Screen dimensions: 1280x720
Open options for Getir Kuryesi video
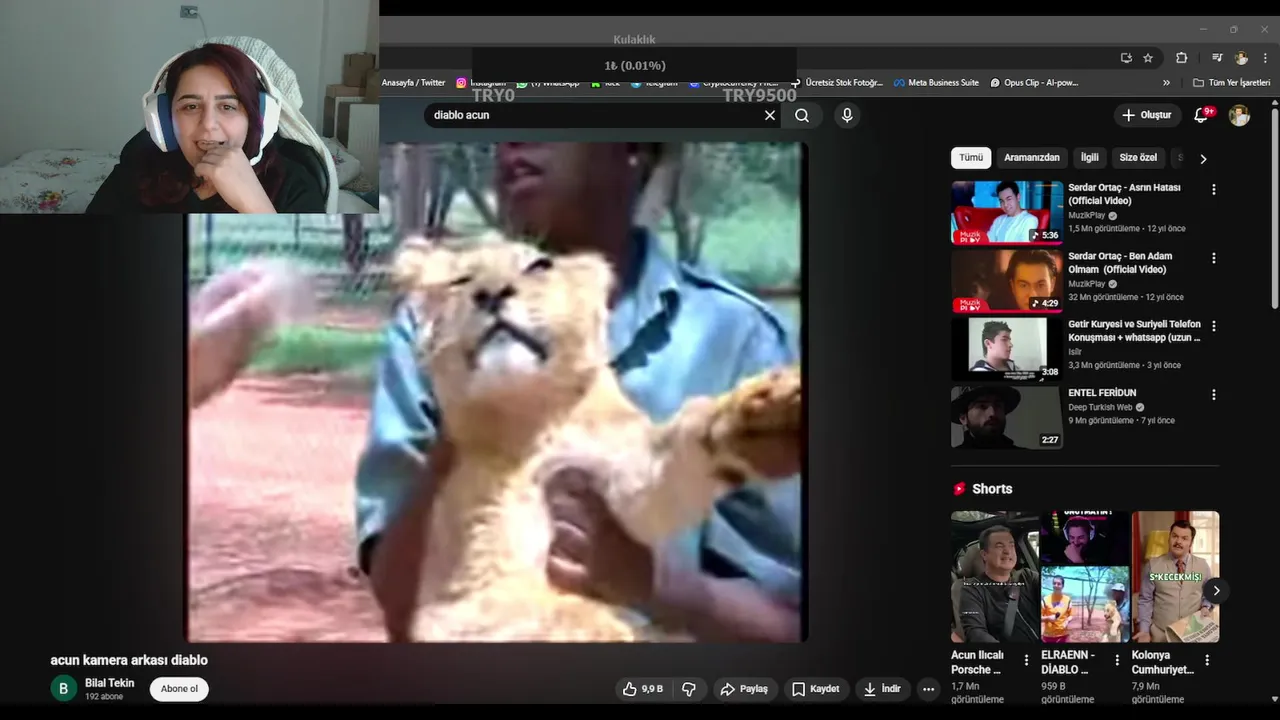click(1214, 326)
